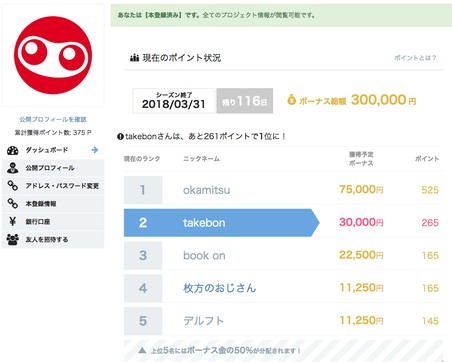Image resolution: width=452 pixels, height=362 pixels.
Task: Open the 友人を招待する menu item
Action: point(53,239)
